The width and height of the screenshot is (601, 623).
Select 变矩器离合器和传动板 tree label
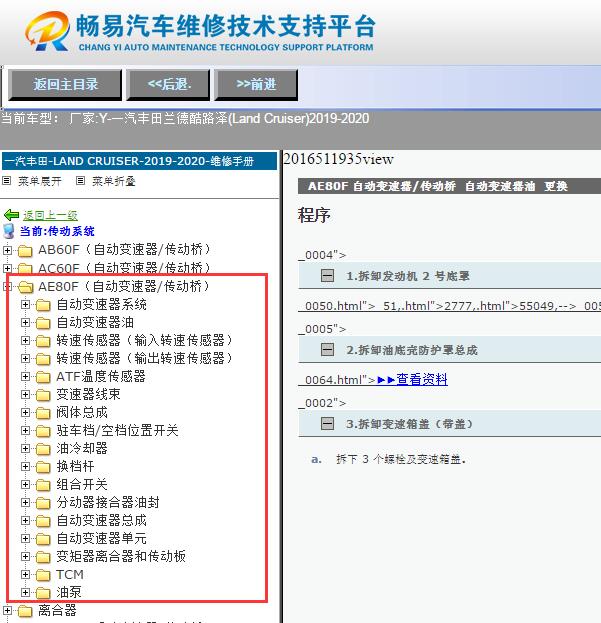(121, 556)
